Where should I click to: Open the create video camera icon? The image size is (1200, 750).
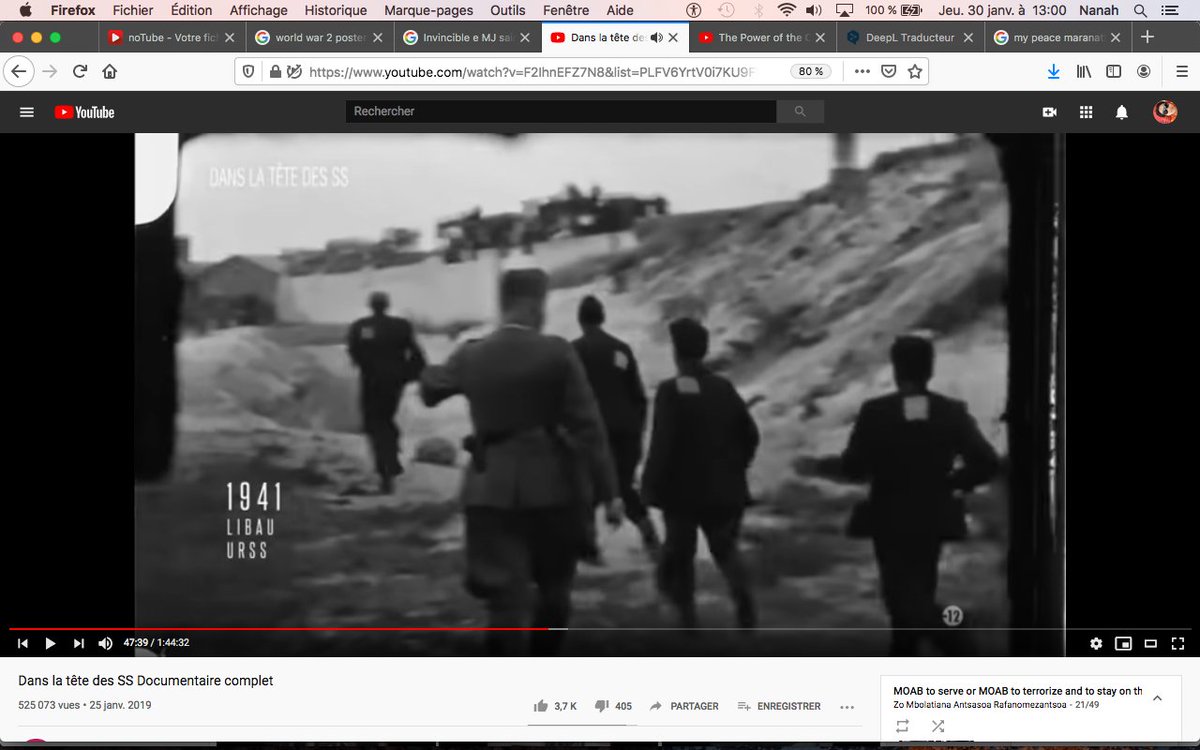[x=1050, y=112]
